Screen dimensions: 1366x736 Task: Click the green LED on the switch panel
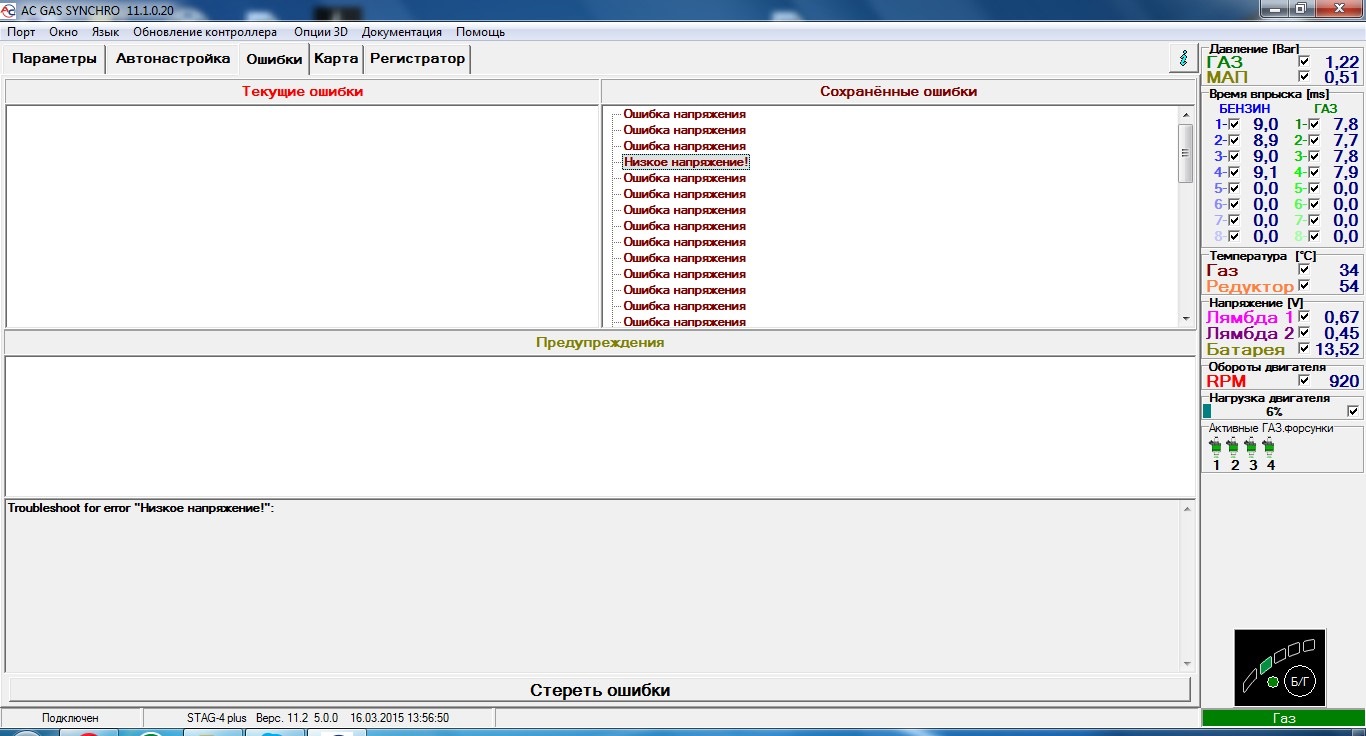(1272, 682)
